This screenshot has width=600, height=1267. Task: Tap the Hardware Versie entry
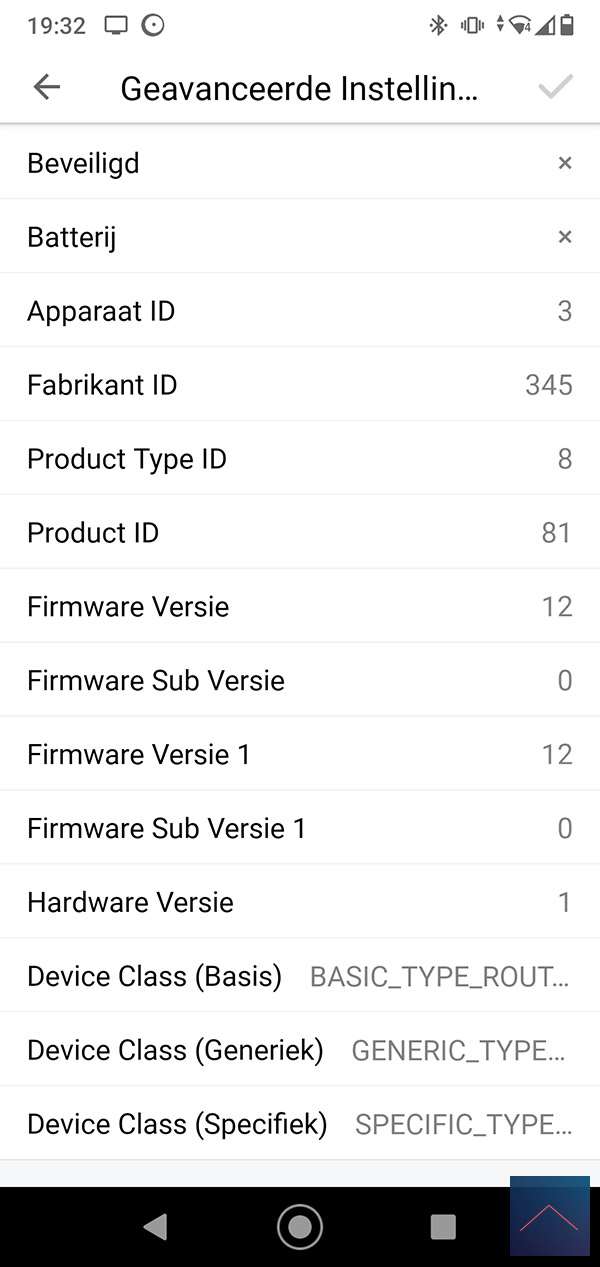click(300, 903)
